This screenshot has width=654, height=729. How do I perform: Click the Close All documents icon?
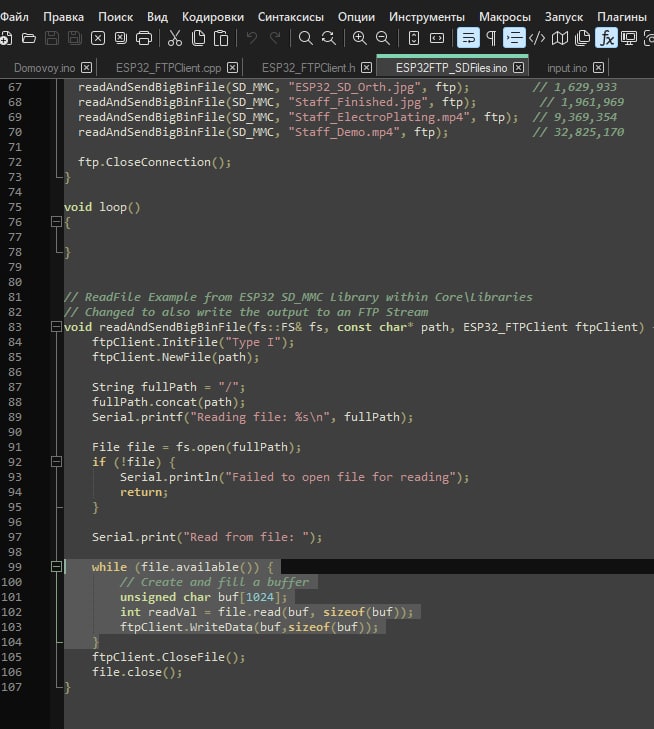[x=120, y=38]
